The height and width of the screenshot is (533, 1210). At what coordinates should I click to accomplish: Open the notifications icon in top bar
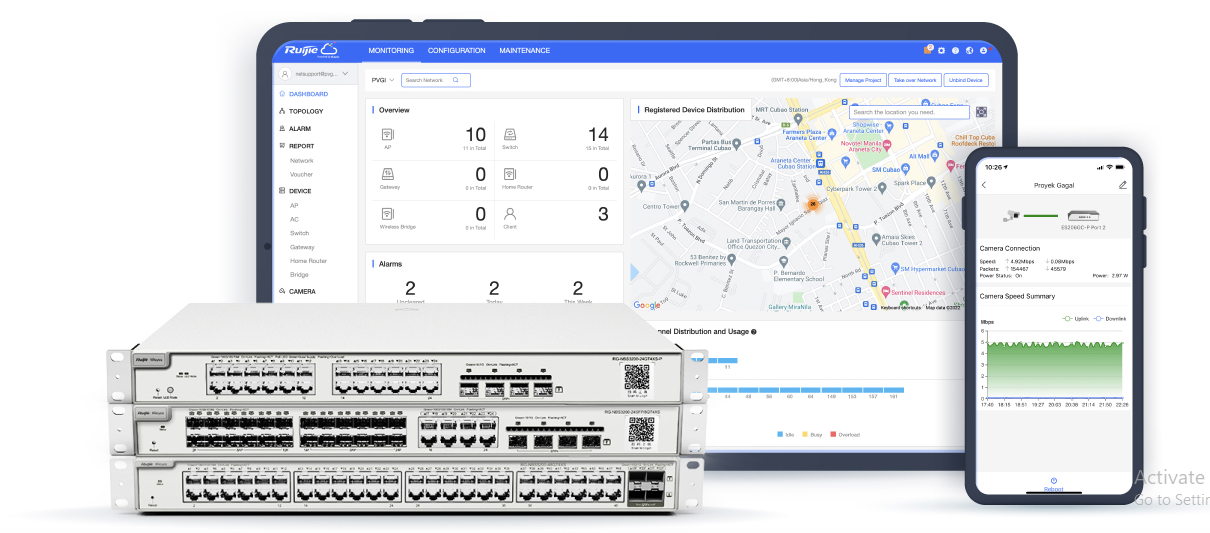[x=927, y=50]
